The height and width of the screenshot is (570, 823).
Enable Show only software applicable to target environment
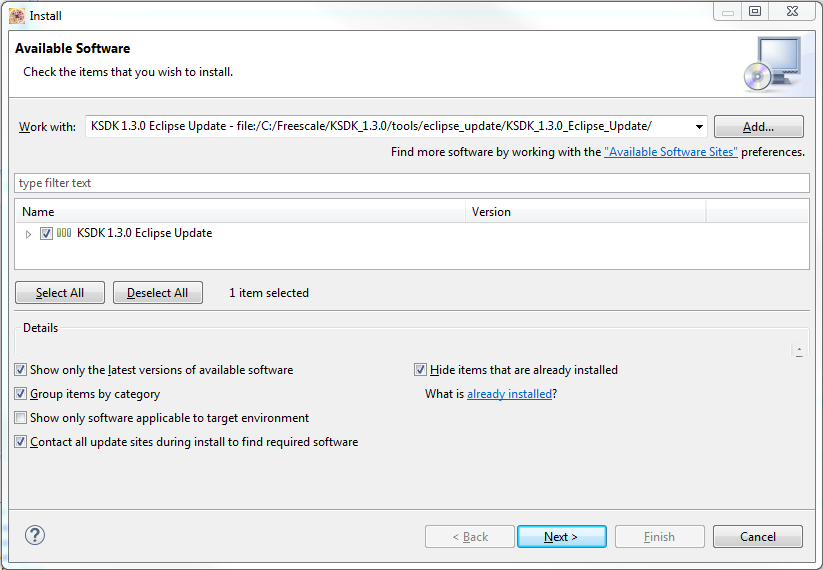click(21, 418)
